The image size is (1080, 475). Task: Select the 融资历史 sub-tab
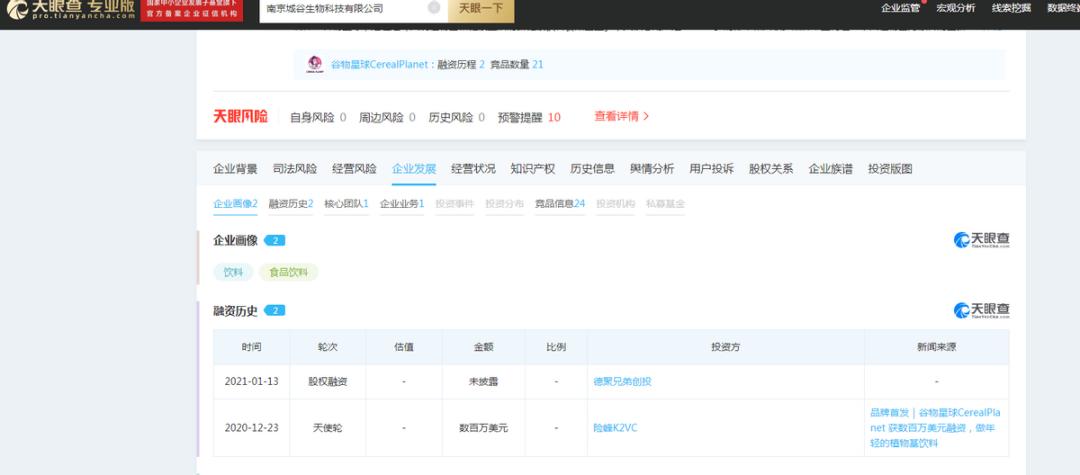click(290, 204)
